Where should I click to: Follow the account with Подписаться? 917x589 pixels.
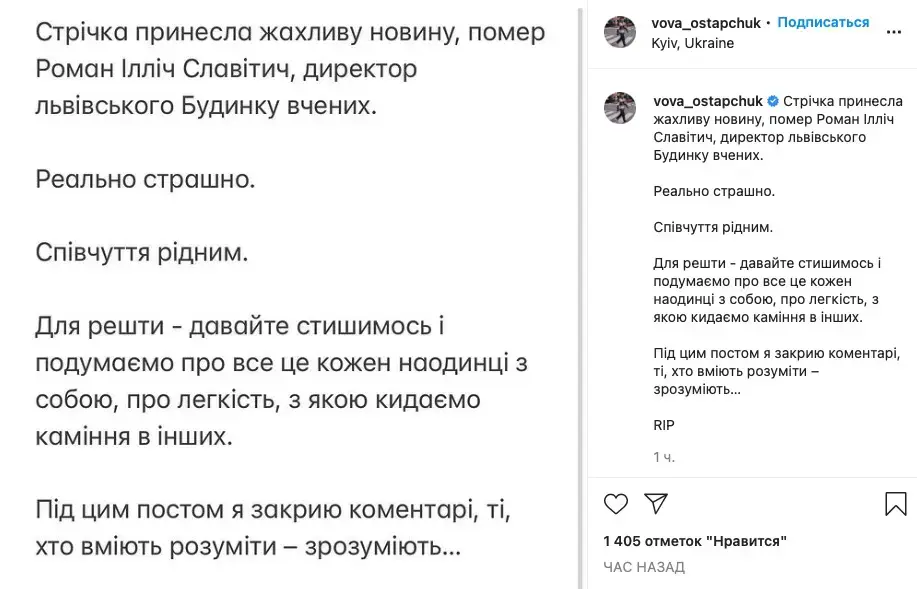point(823,22)
